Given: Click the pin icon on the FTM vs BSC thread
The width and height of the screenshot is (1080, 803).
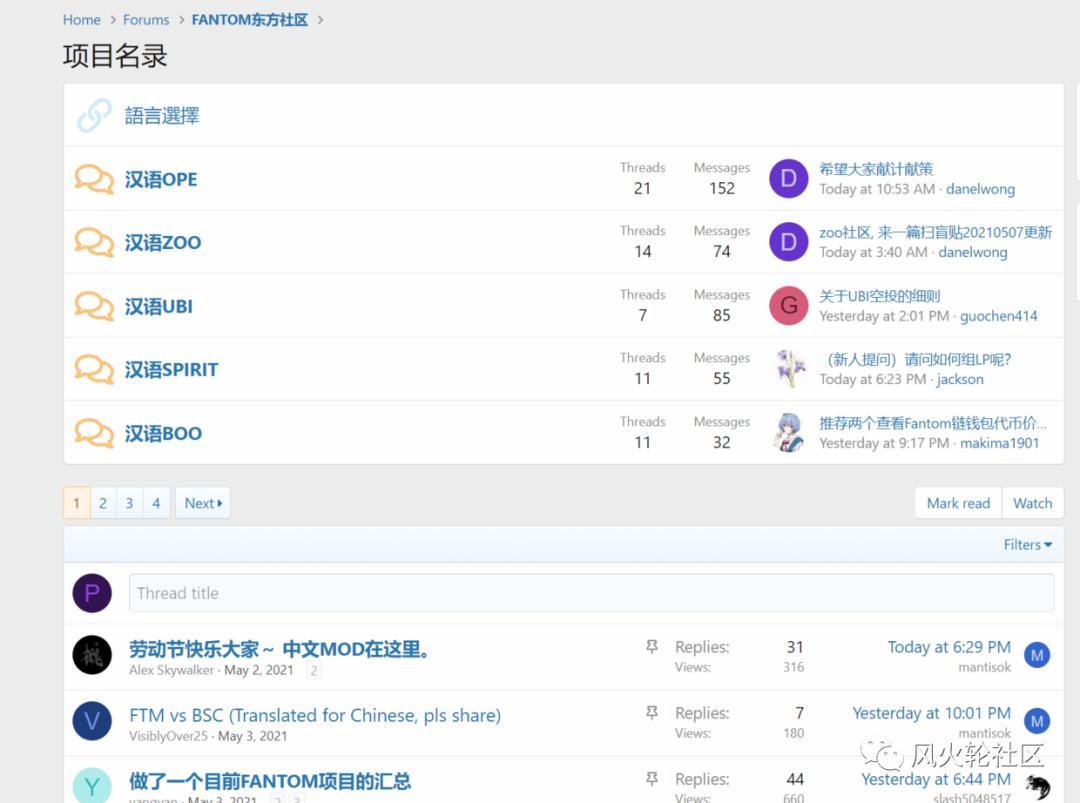Looking at the screenshot, I should (x=652, y=711).
